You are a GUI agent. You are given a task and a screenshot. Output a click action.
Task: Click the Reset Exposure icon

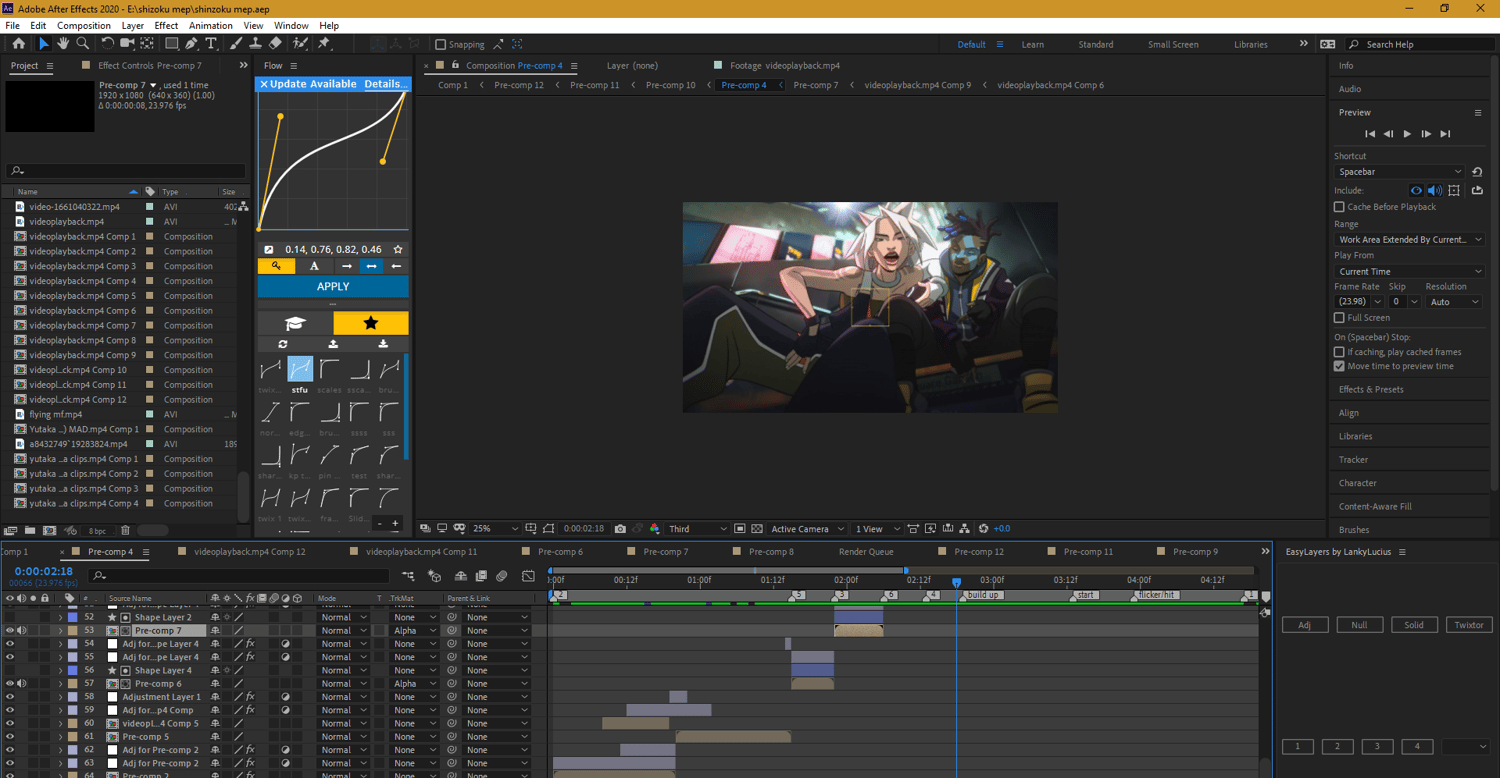[x=983, y=529]
